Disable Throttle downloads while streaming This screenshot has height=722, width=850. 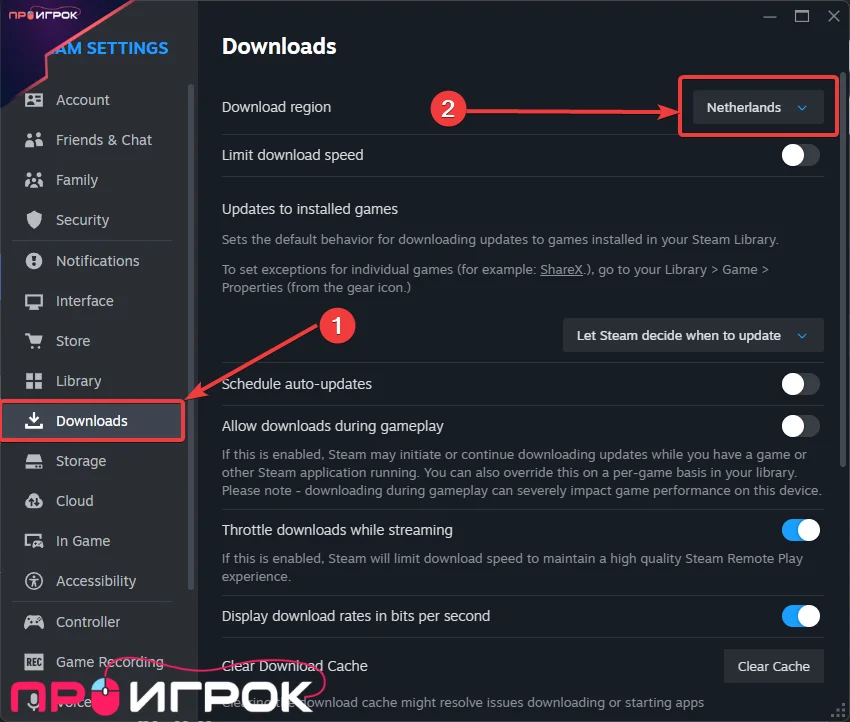(800, 530)
